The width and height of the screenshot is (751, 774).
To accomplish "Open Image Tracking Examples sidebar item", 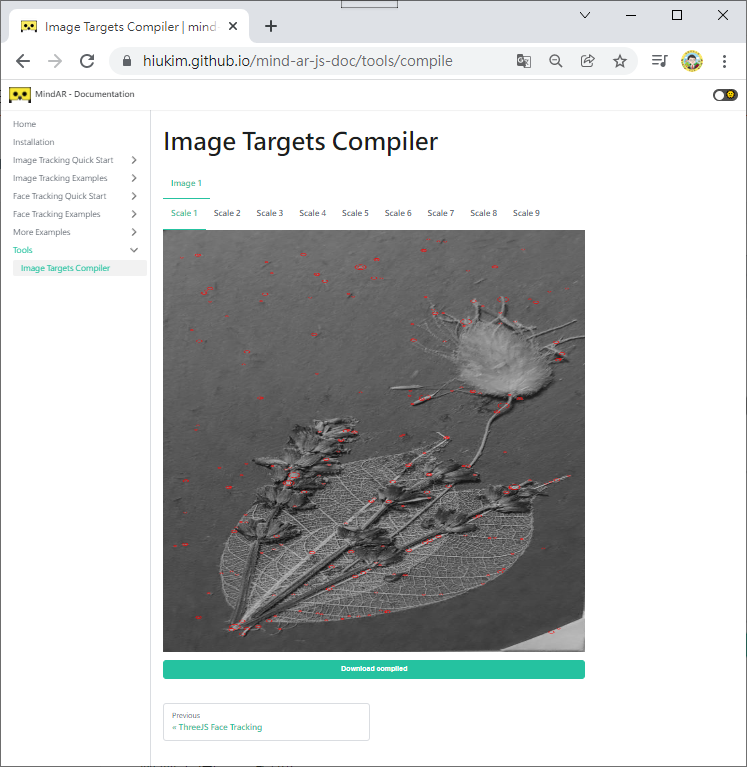I will (60, 178).
